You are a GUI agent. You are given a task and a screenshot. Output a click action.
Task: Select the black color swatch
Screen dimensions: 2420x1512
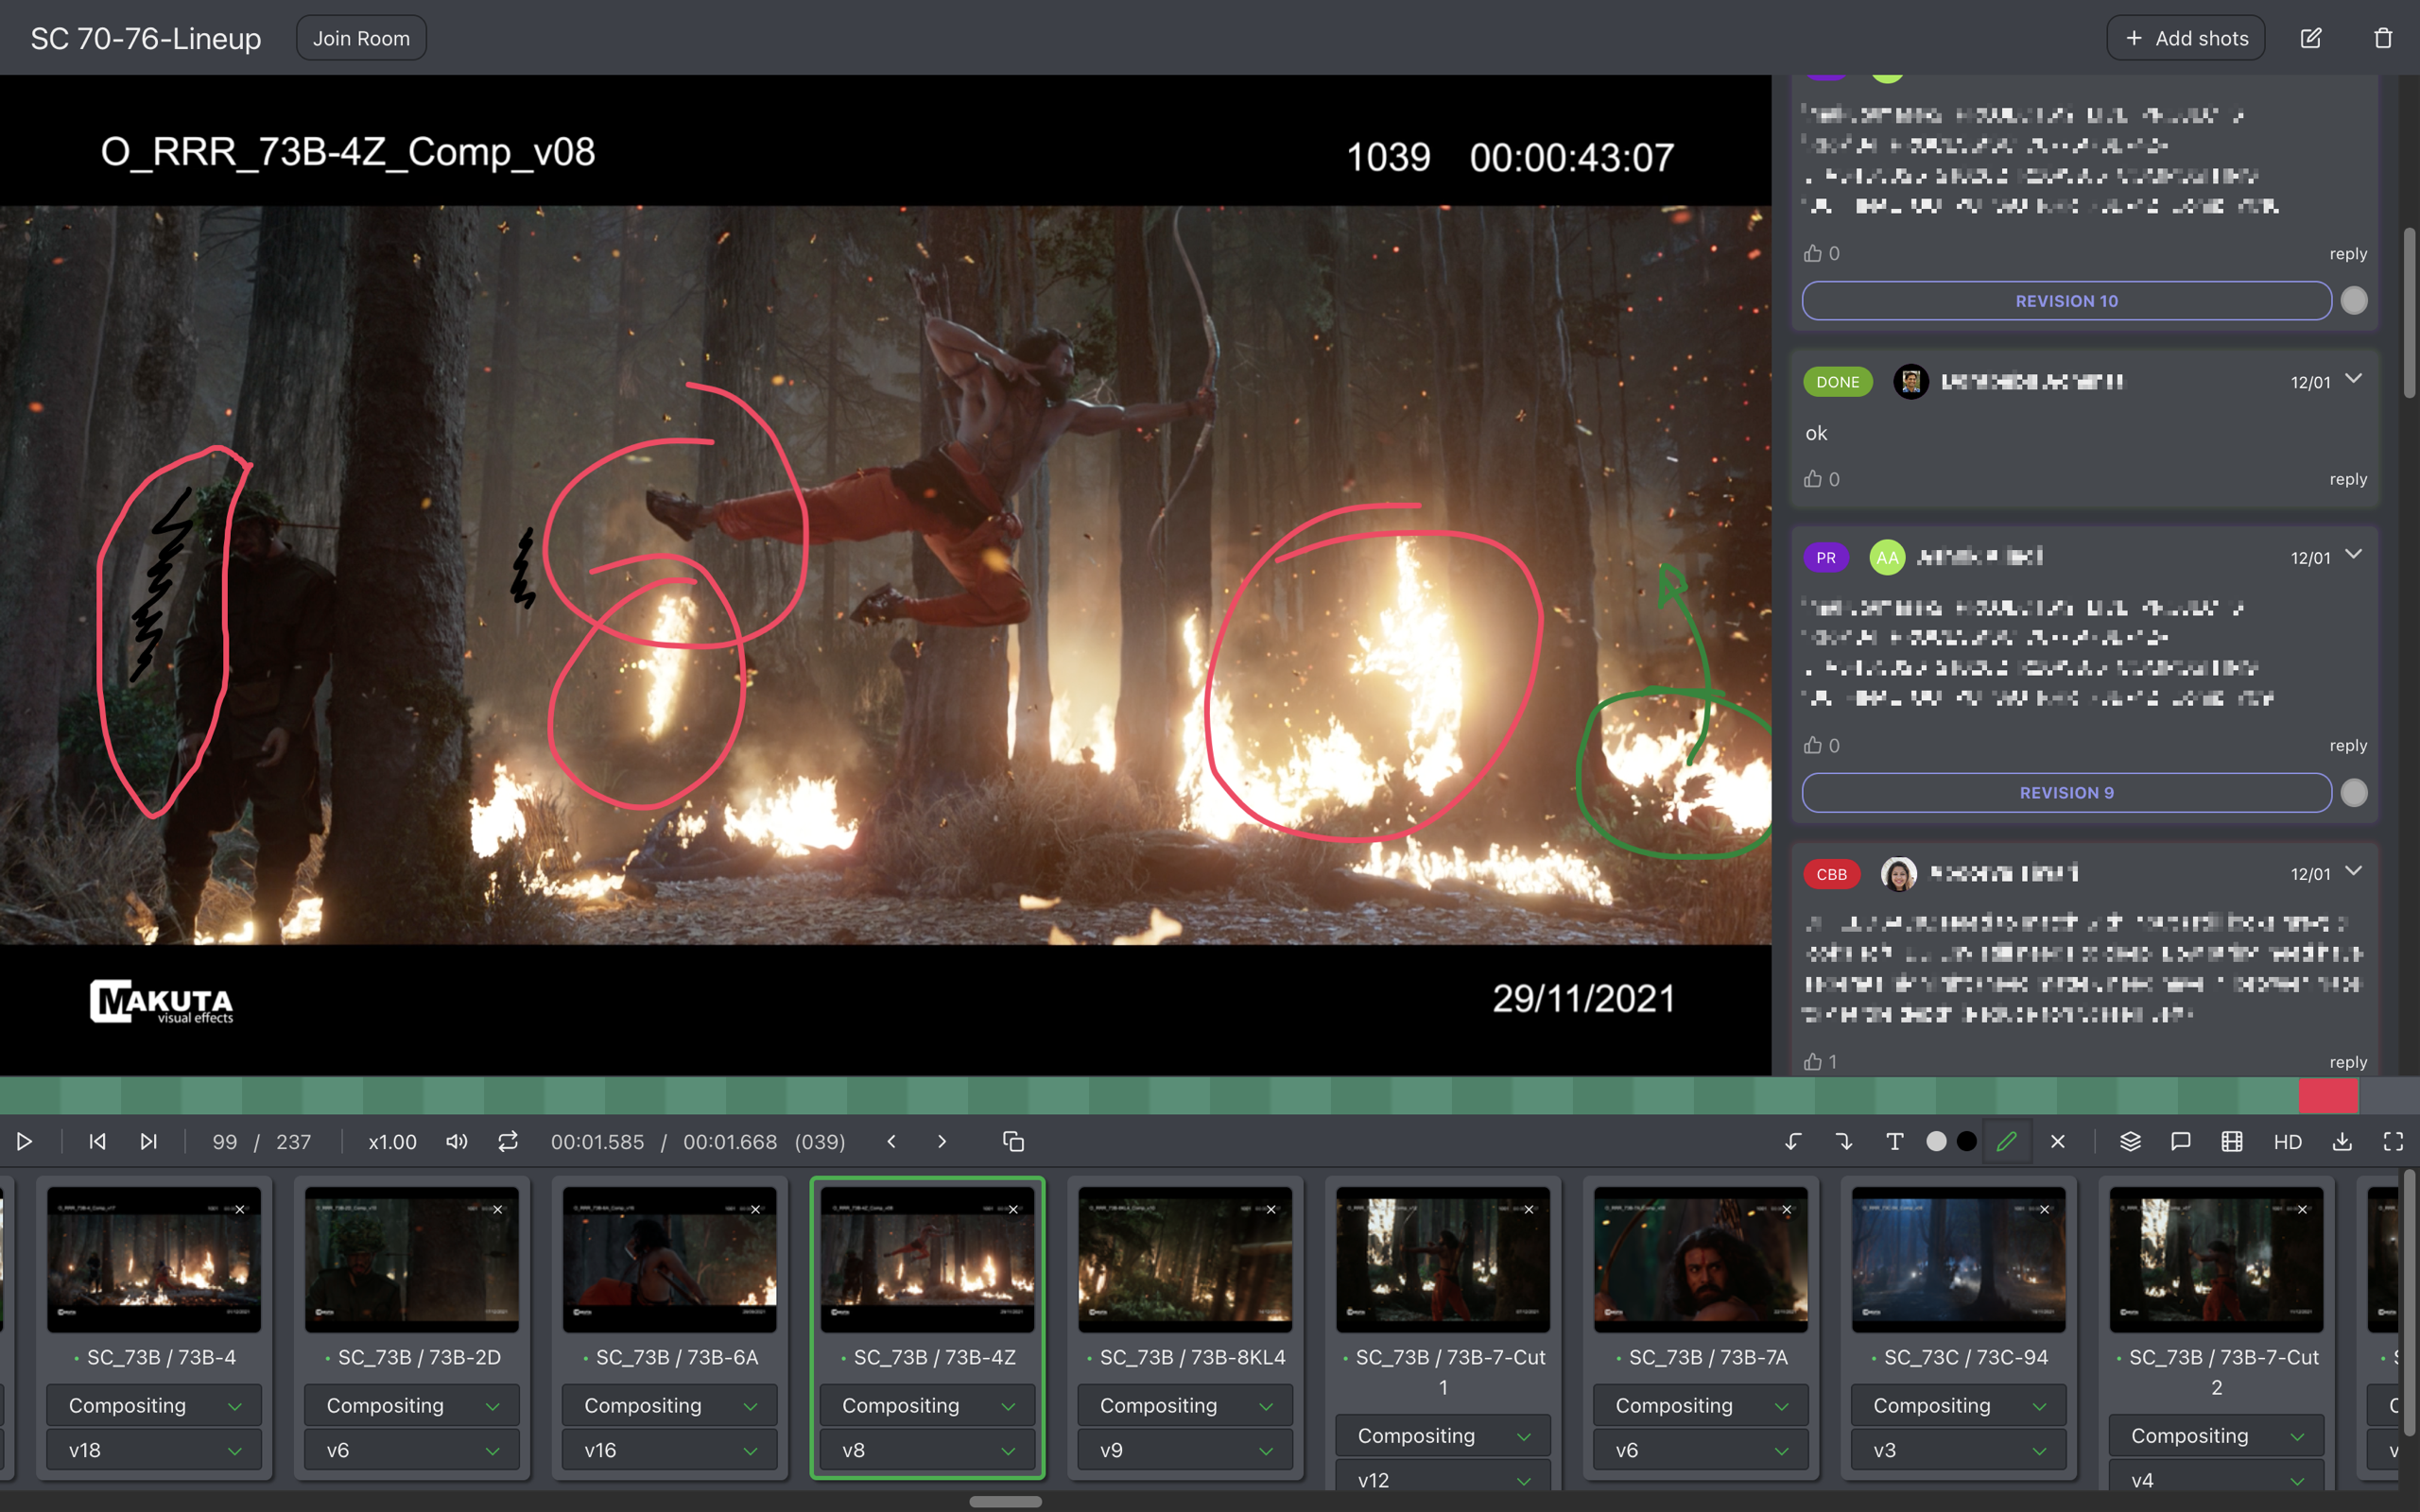pyautogui.click(x=1966, y=1141)
